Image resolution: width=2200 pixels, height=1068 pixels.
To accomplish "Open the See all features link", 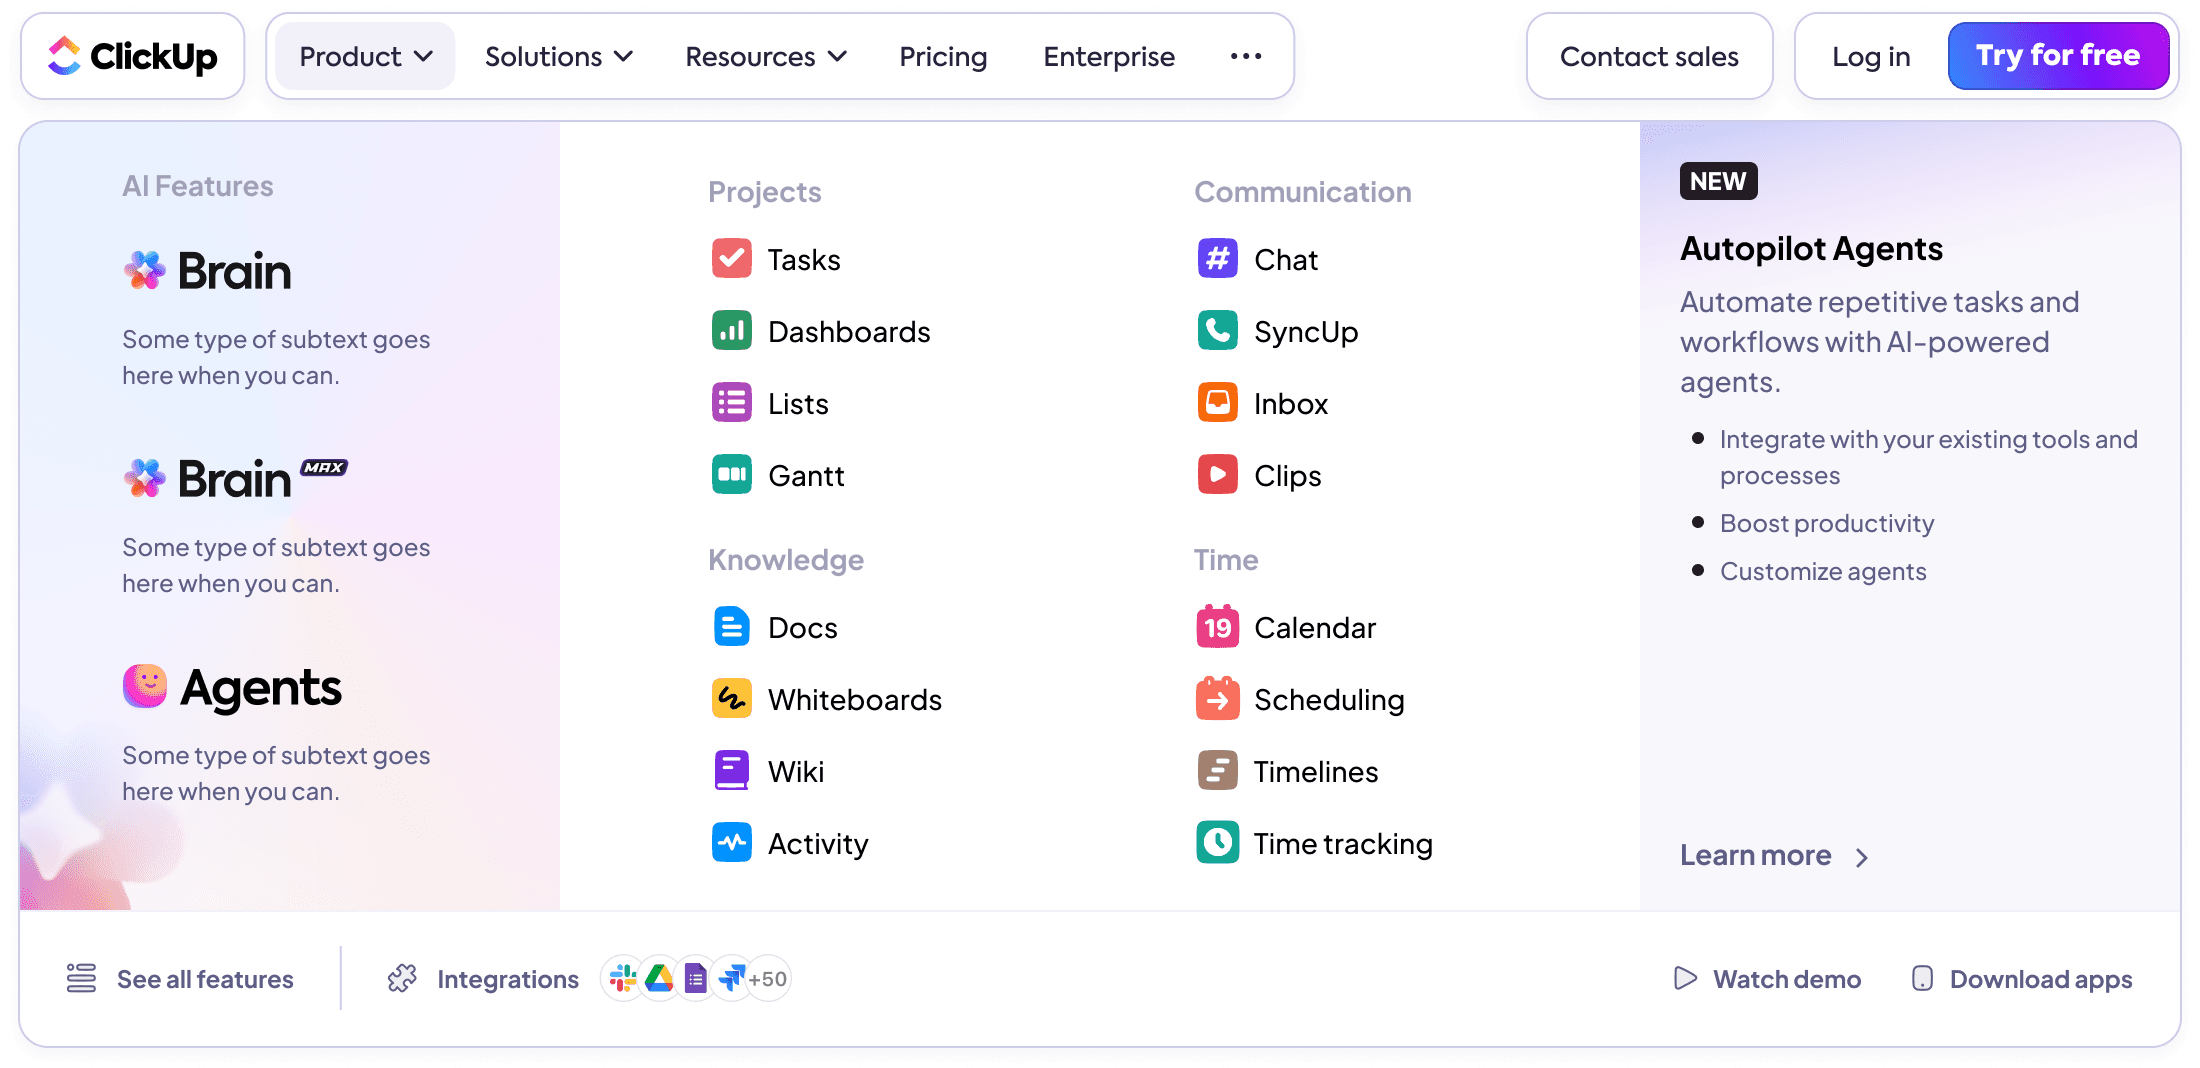I will coord(205,978).
